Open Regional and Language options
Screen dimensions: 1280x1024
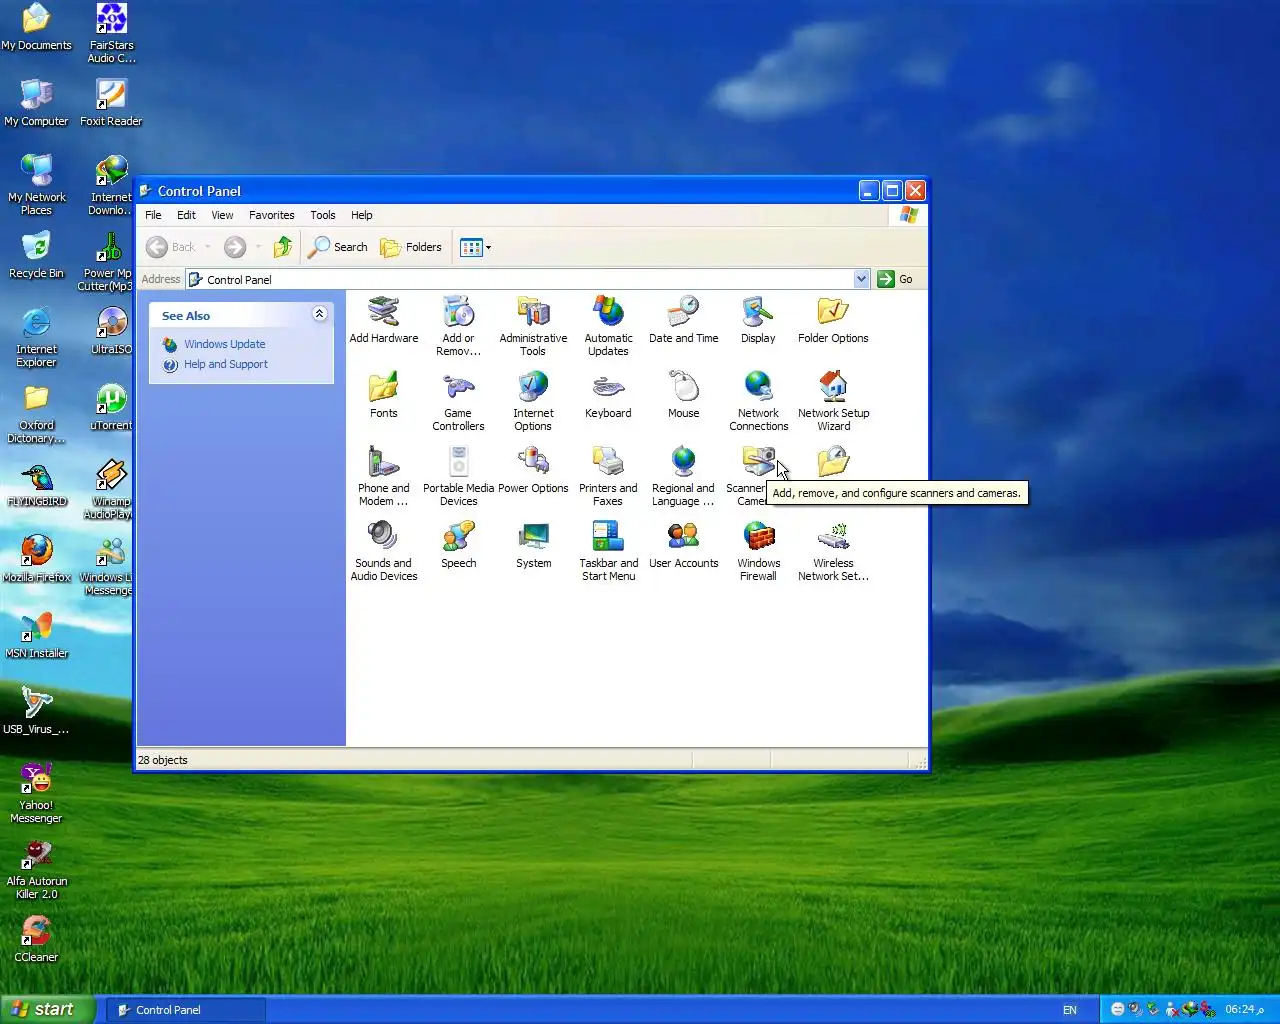[683, 476]
